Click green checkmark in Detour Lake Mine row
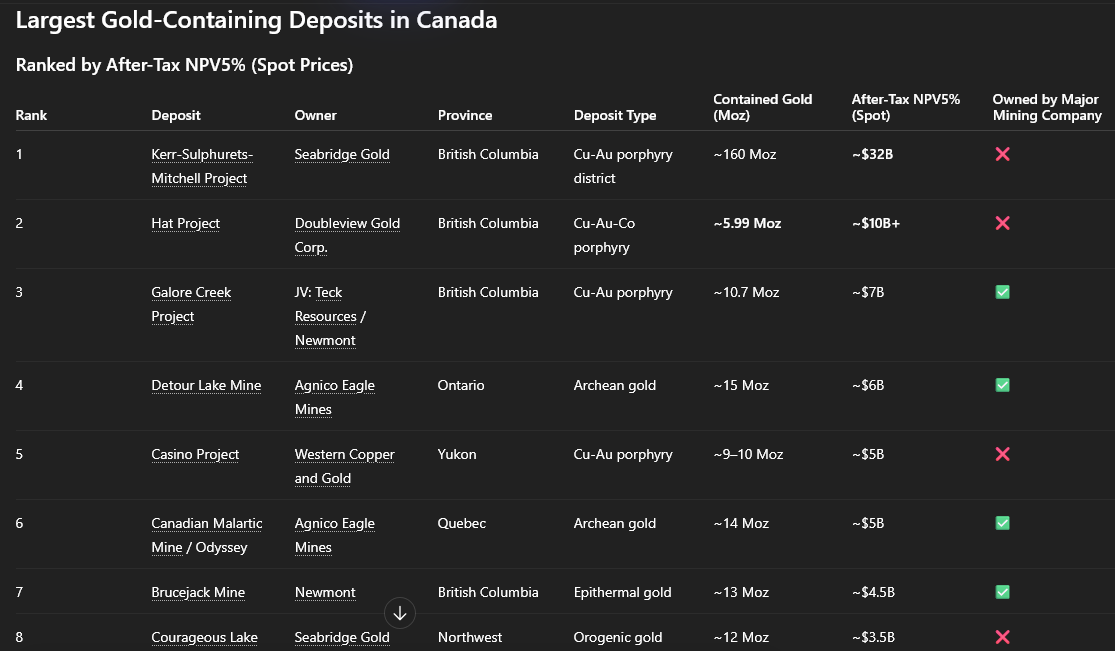Image resolution: width=1115 pixels, height=651 pixels. (1002, 385)
